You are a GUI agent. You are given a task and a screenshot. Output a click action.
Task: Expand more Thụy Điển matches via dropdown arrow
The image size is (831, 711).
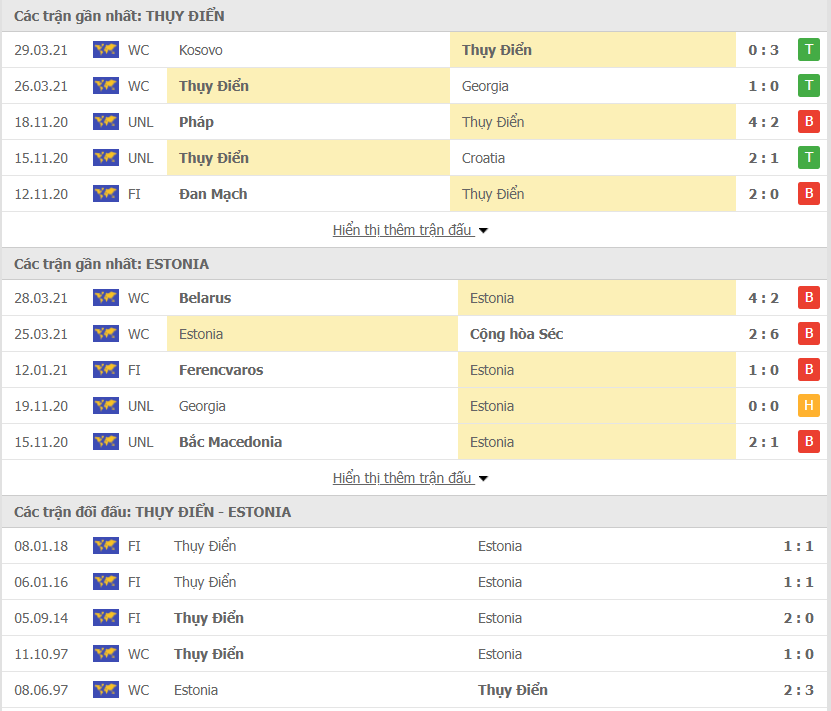tap(484, 231)
